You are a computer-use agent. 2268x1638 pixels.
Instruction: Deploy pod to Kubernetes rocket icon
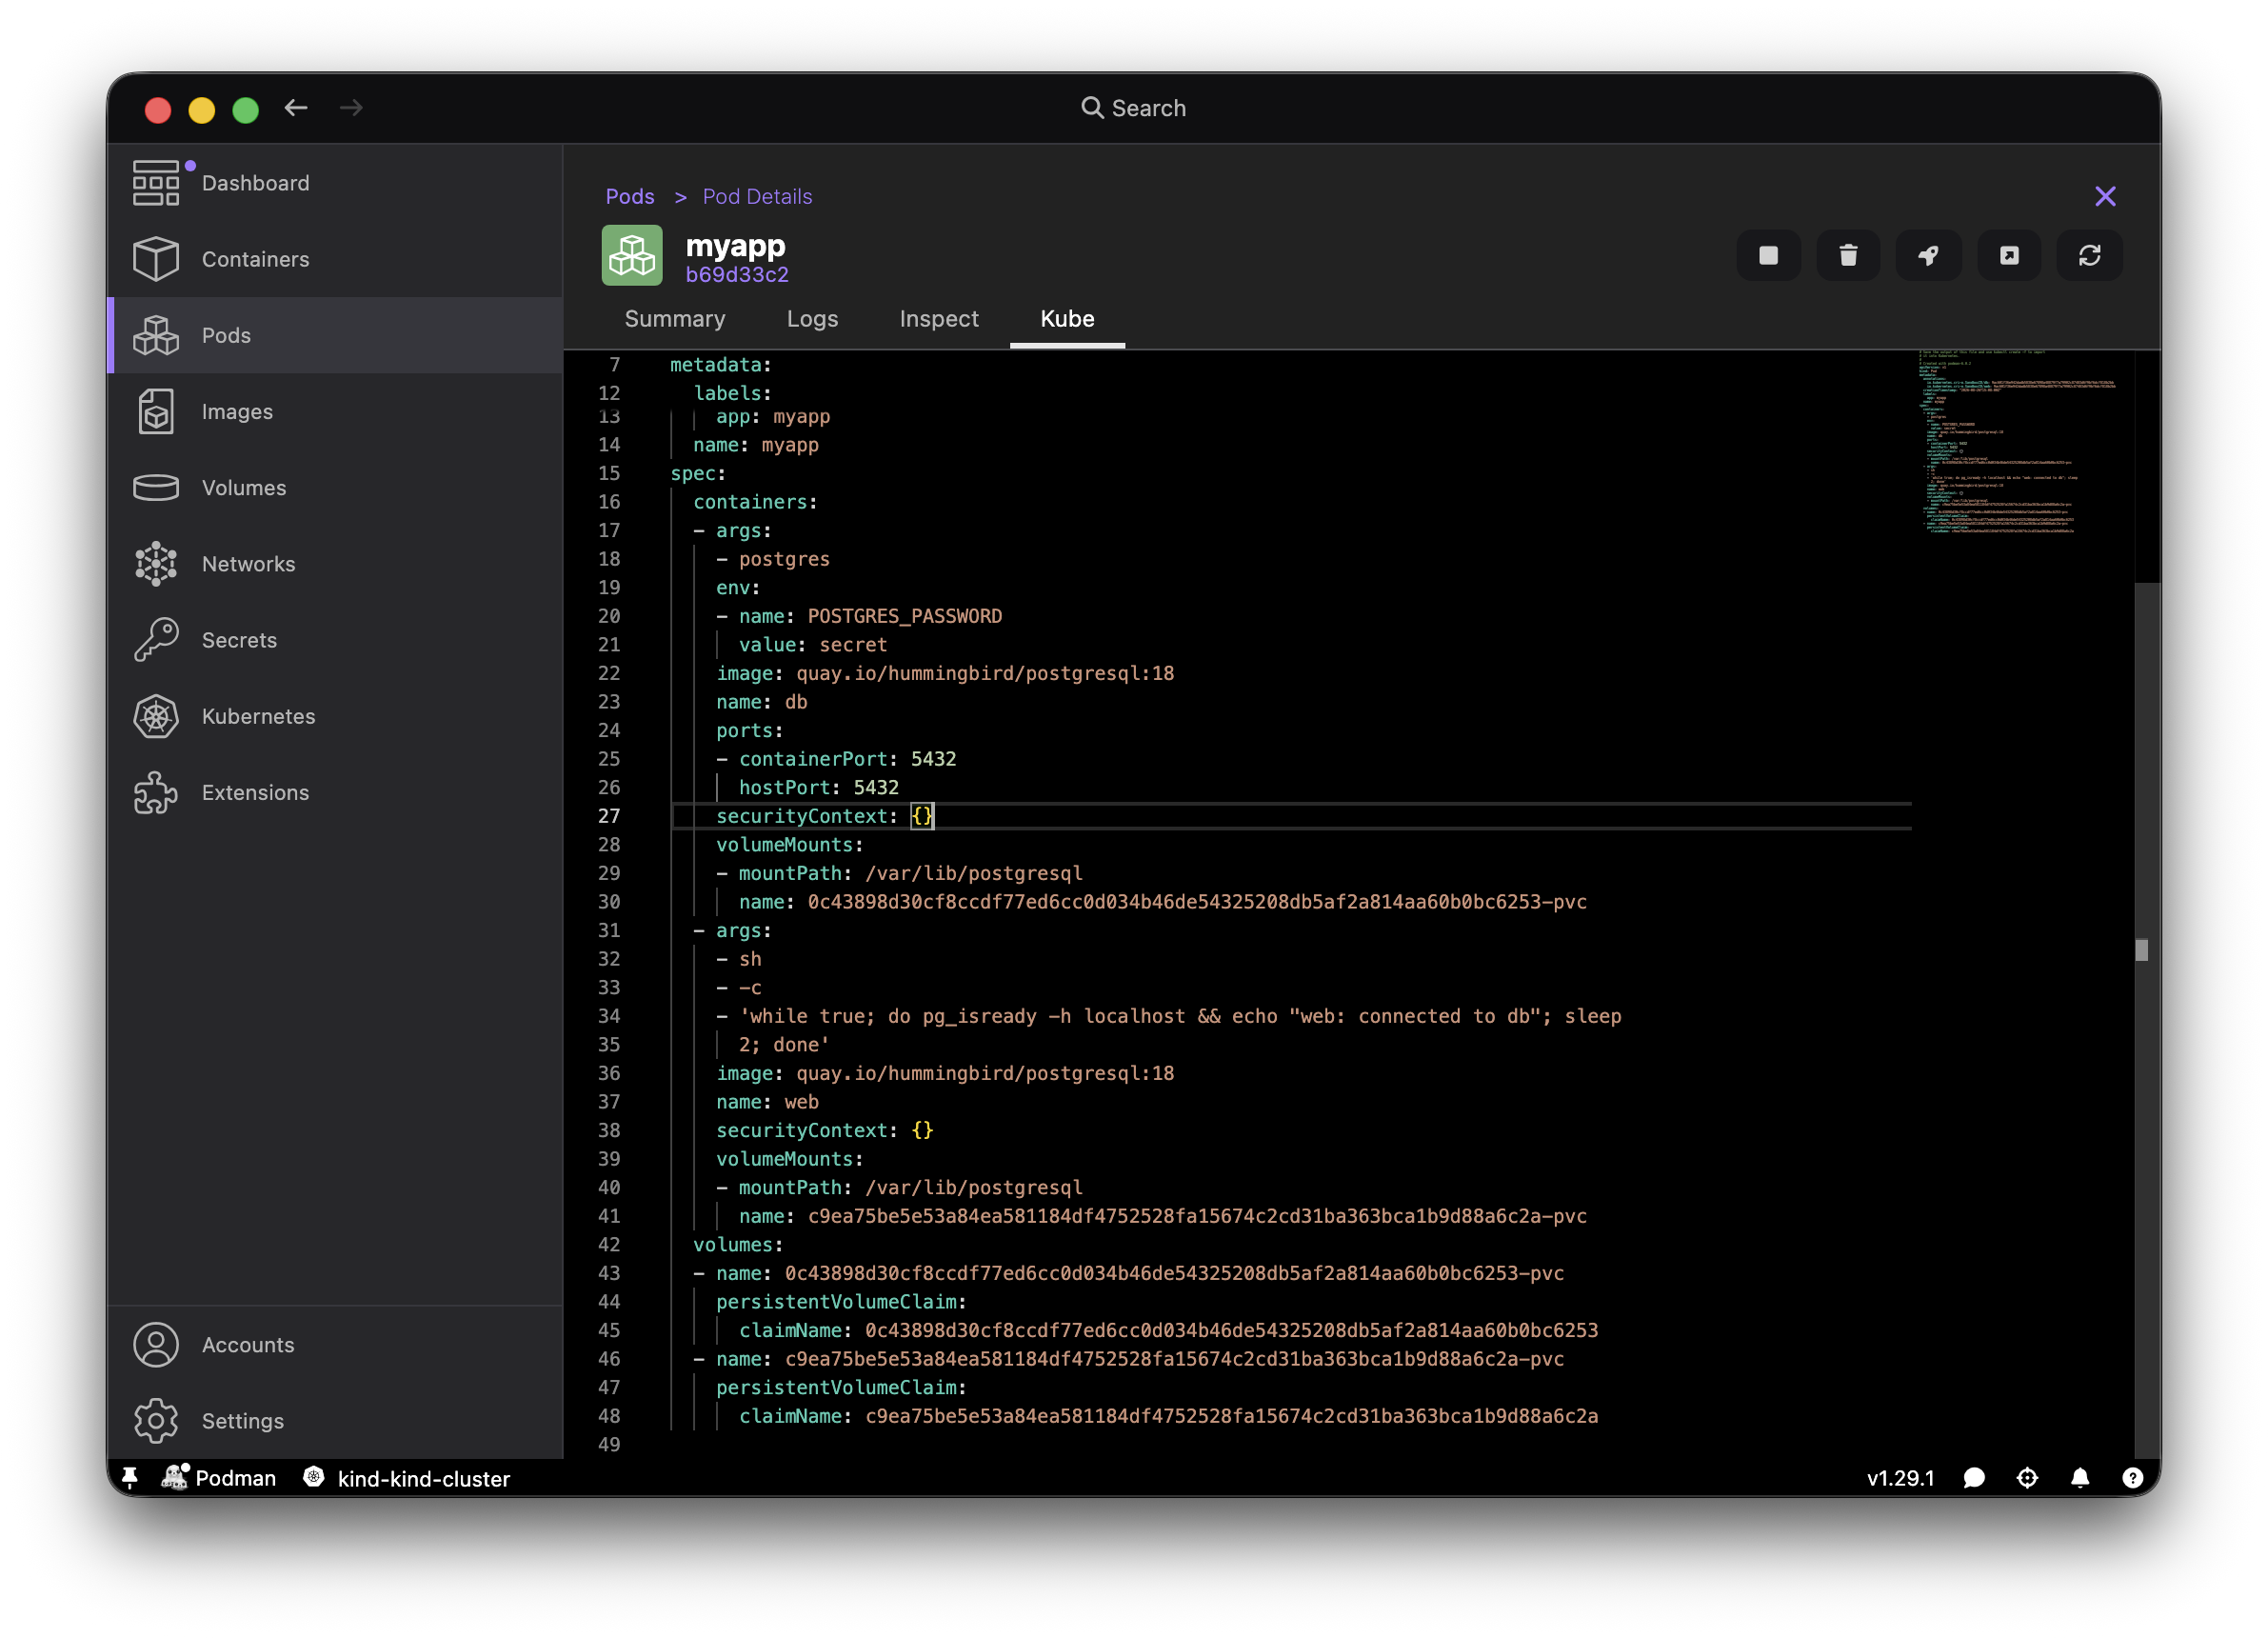coord(1929,256)
